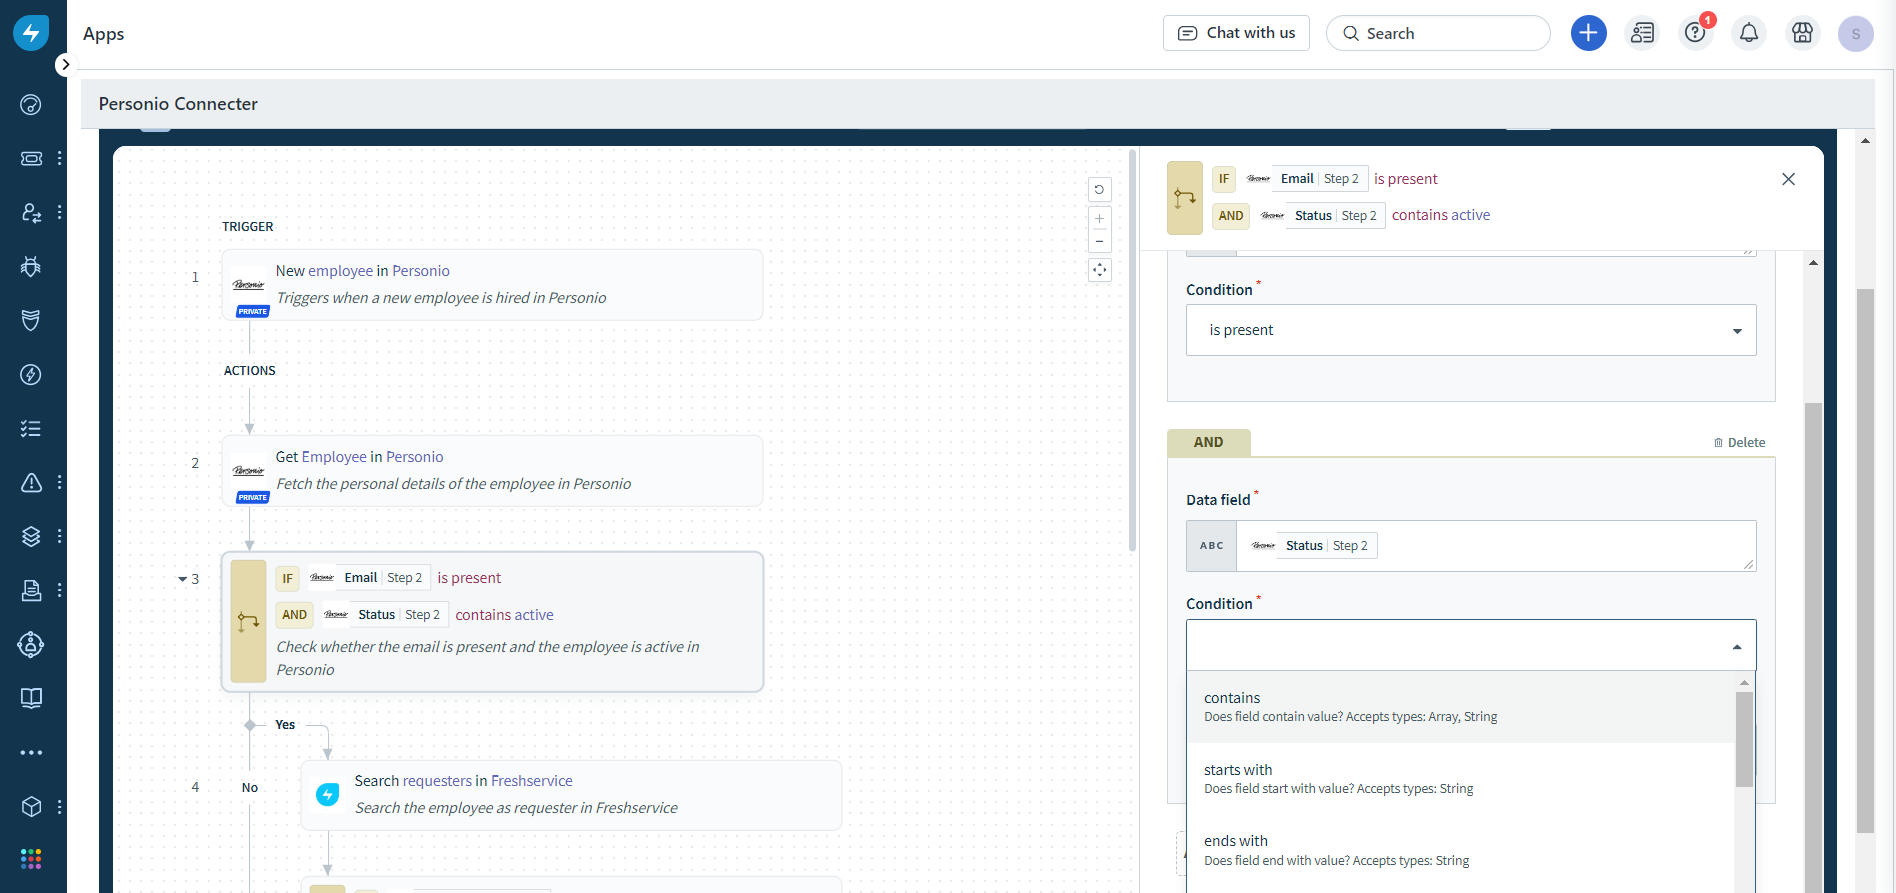Open the cube admin icon in sidebar
Viewport: 1896px width, 893px height.
tap(31, 806)
